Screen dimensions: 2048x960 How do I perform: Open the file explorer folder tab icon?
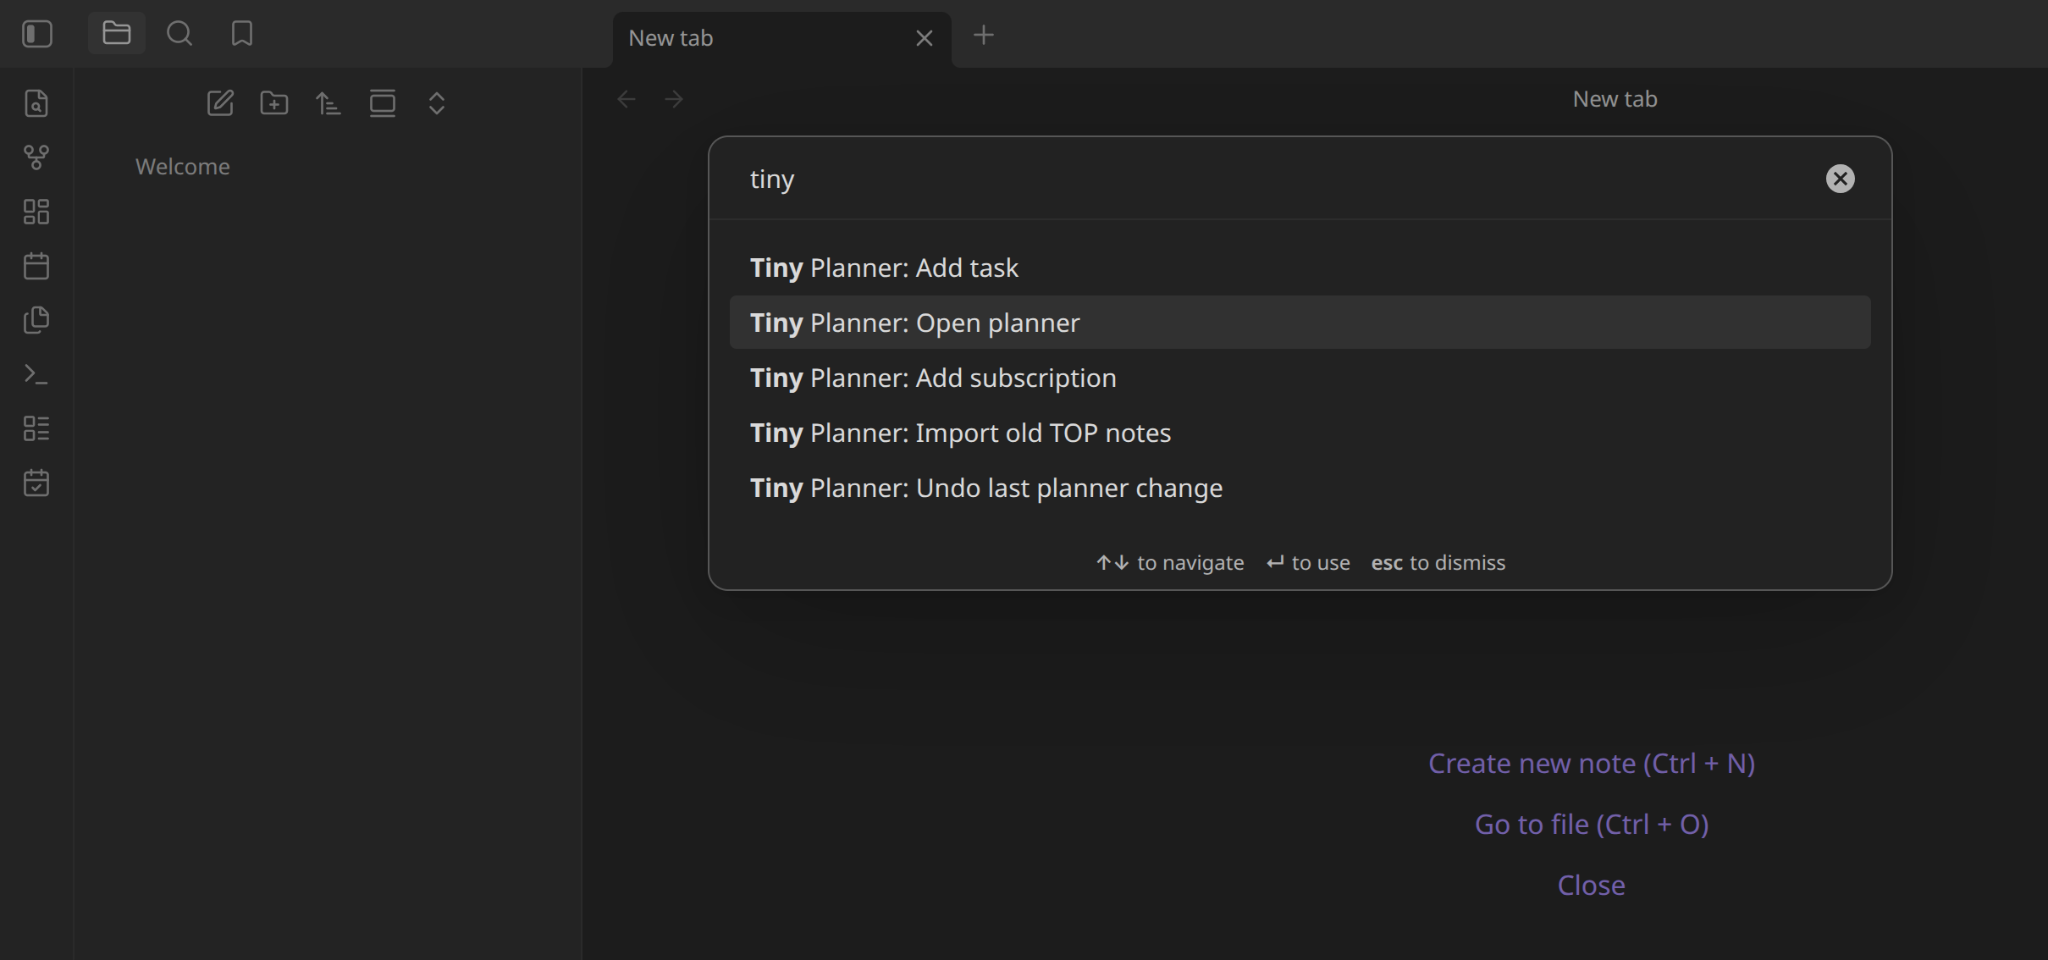(x=117, y=33)
